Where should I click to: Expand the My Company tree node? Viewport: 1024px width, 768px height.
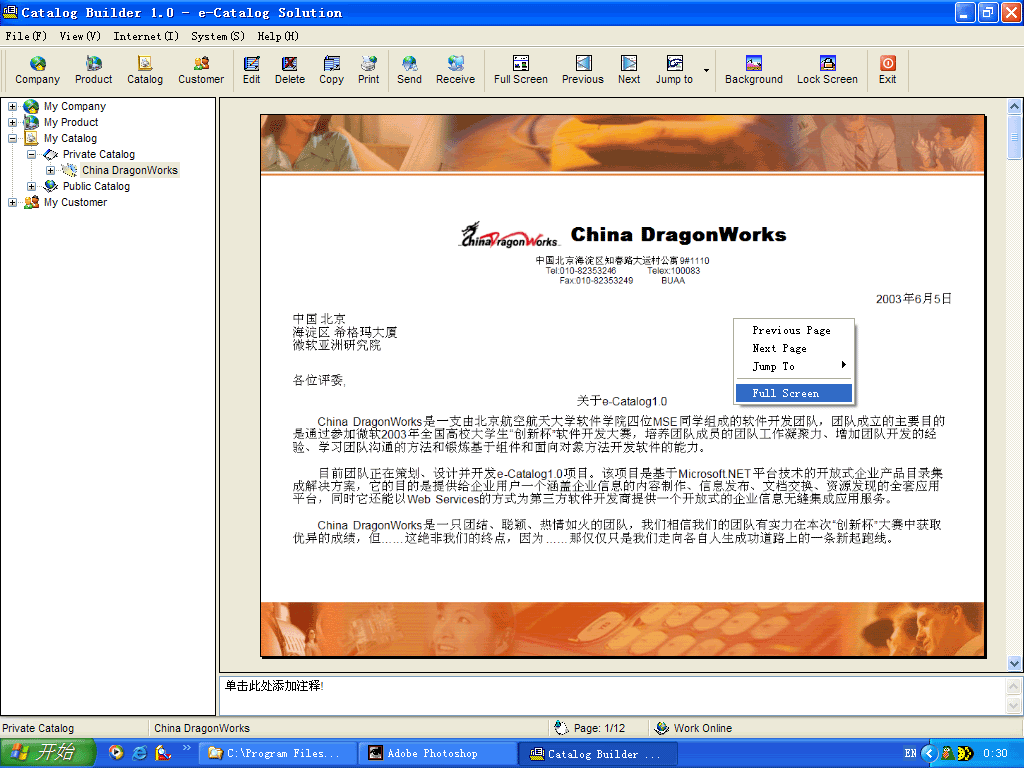[x=12, y=106]
